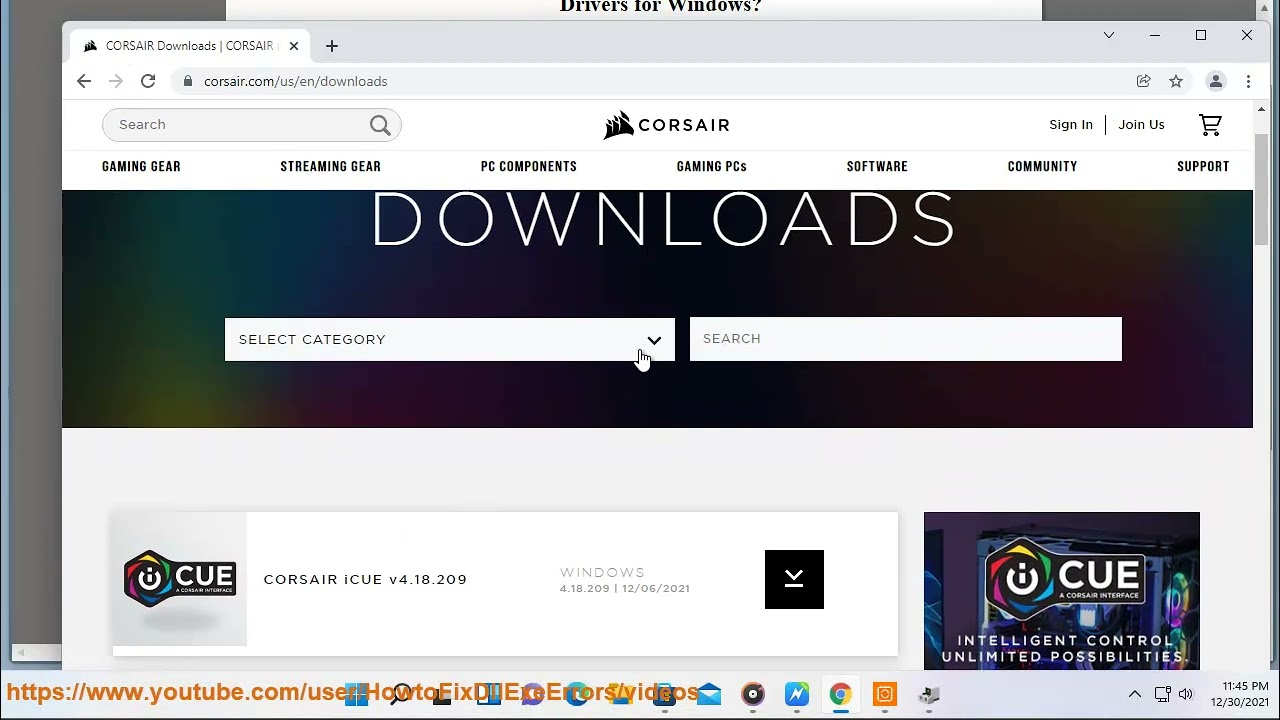Screen dimensions: 1280x720
Task: Go back to previous page
Action: (x=84, y=81)
